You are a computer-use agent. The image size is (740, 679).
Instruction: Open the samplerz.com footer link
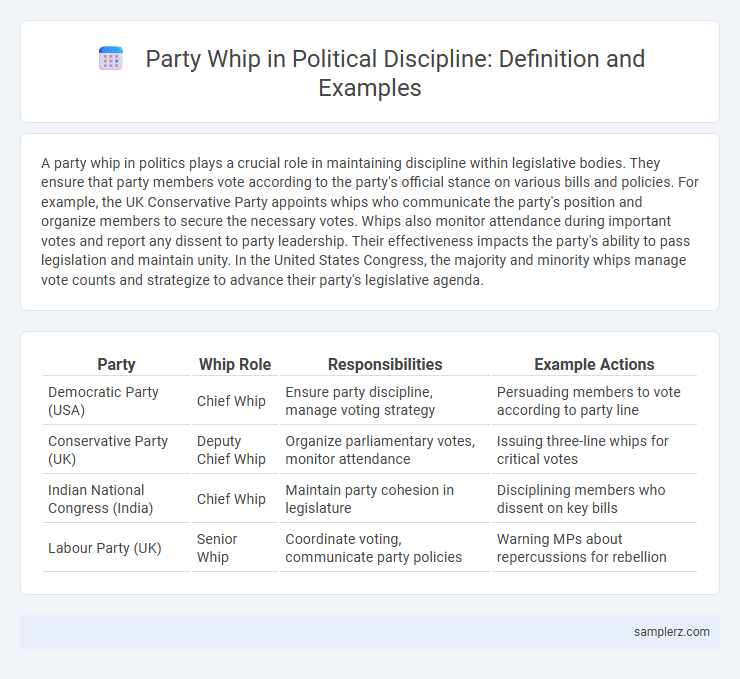point(672,631)
